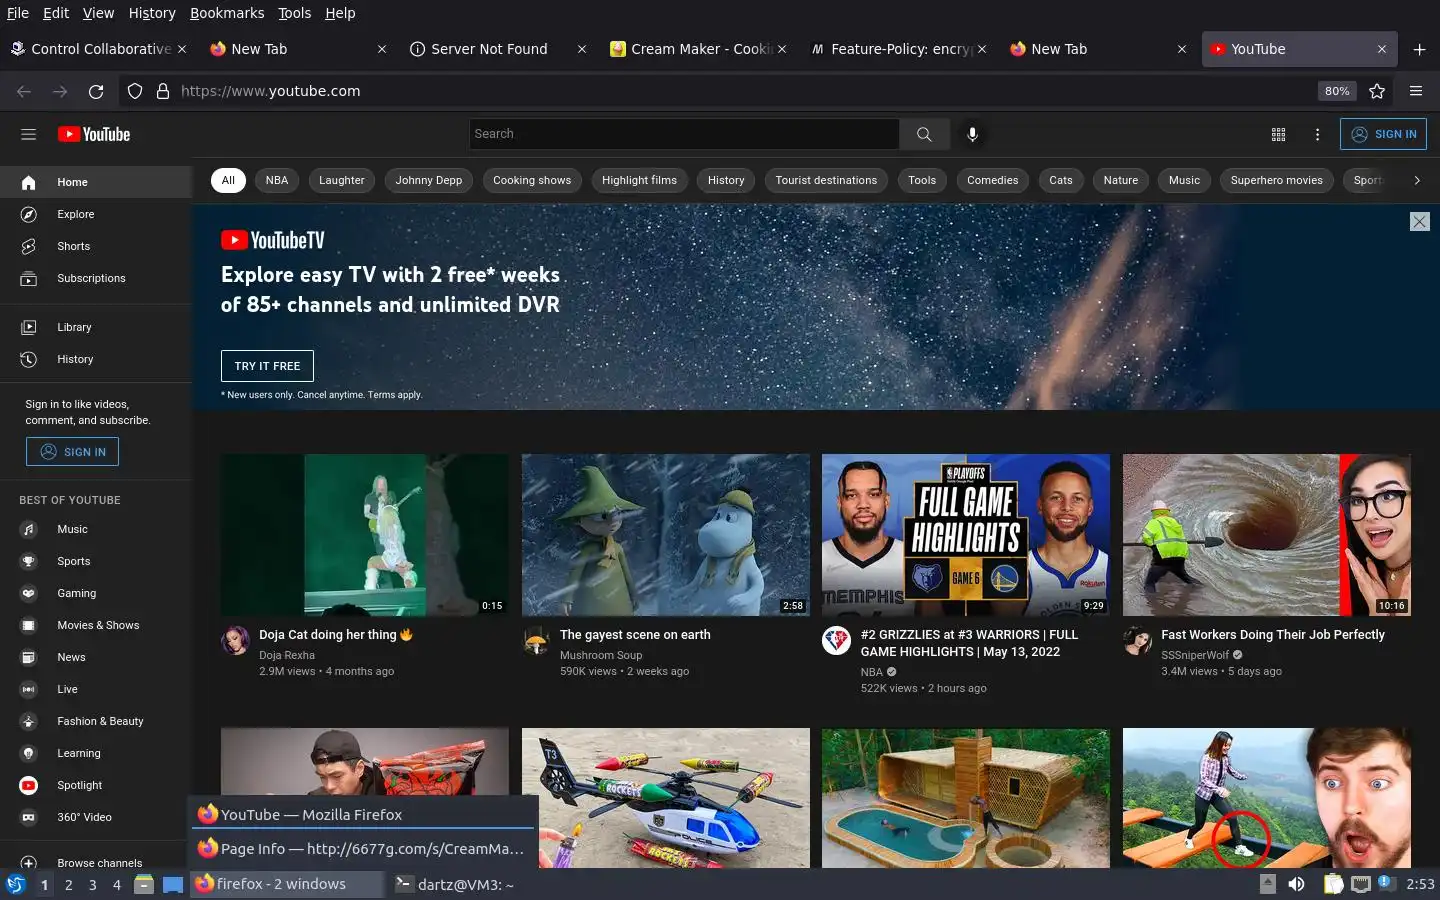Switch to the Cream Maker tab
1440x900 pixels.
coord(698,49)
